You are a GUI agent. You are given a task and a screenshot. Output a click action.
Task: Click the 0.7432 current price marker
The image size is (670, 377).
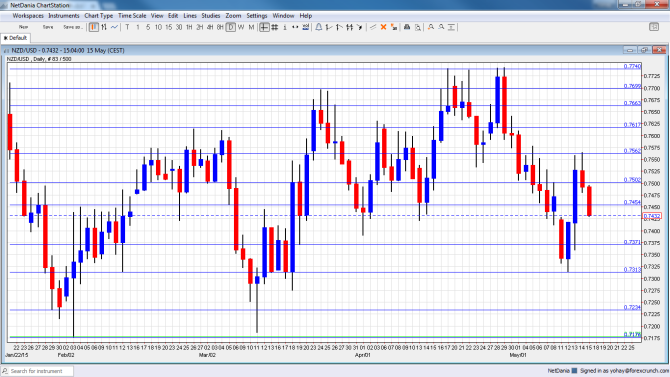pos(652,216)
